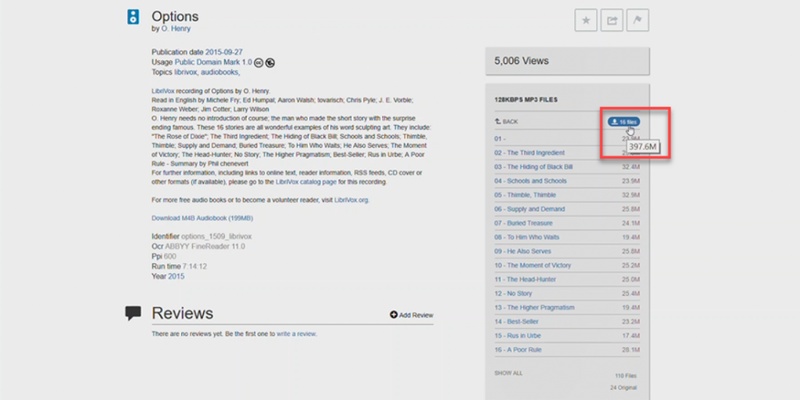
Task: Flag this item with the flag icon
Action: pos(638,20)
